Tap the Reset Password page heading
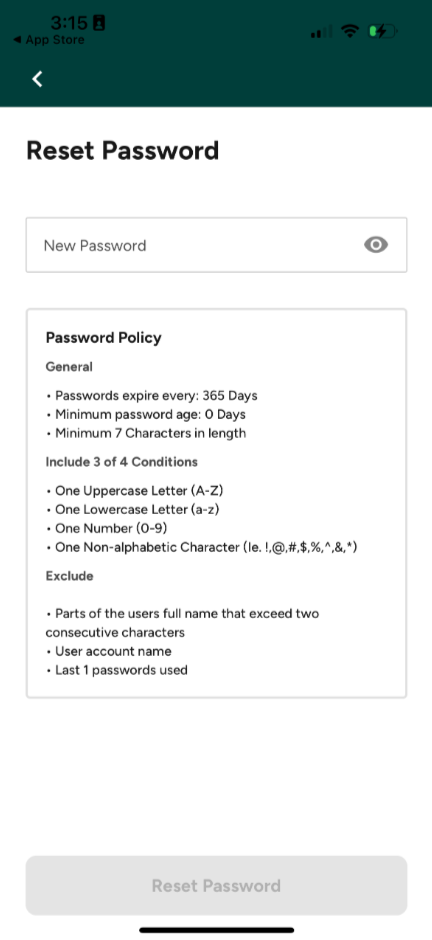The height and width of the screenshot is (940, 432). tap(122, 150)
